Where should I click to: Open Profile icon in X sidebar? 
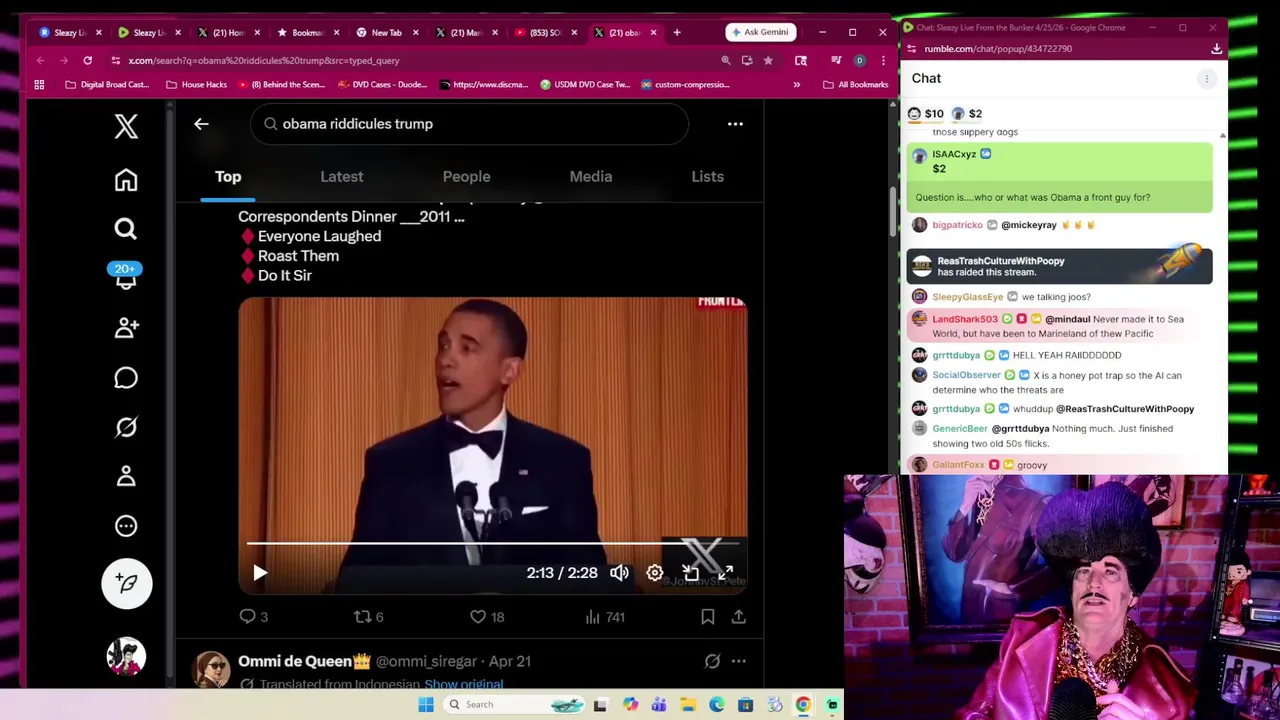click(x=126, y=476)
